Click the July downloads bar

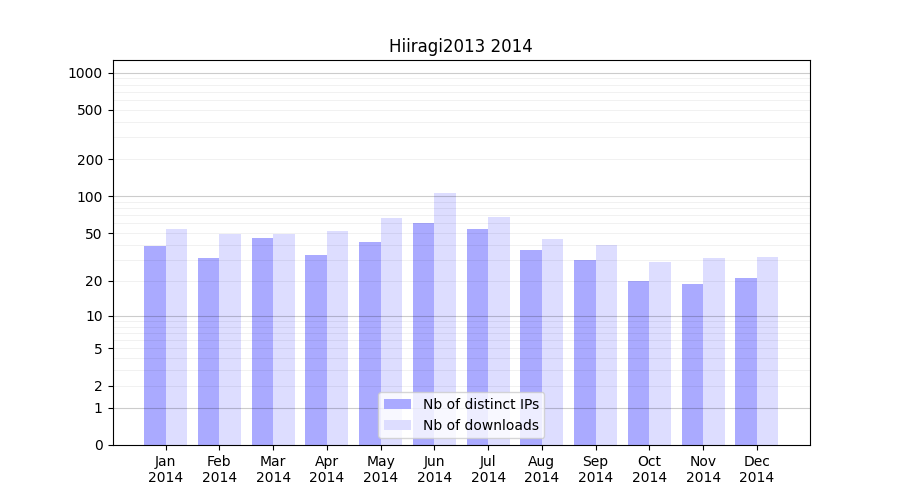pos(499,330)
